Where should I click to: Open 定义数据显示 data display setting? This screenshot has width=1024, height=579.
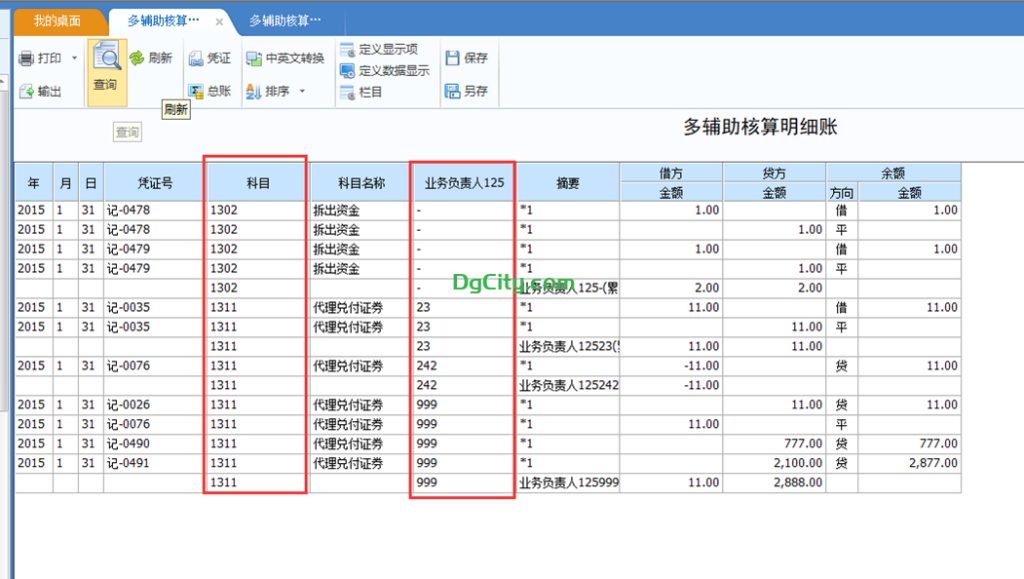(x=347, y=70)
